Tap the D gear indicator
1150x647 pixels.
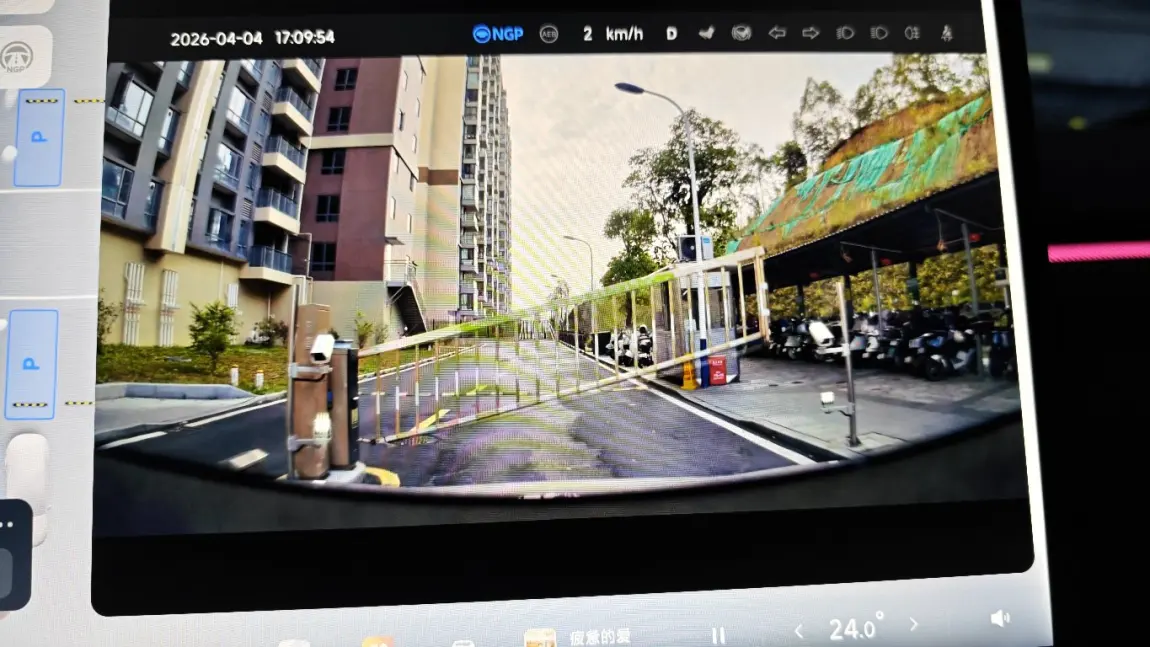[x=671, y=34]
